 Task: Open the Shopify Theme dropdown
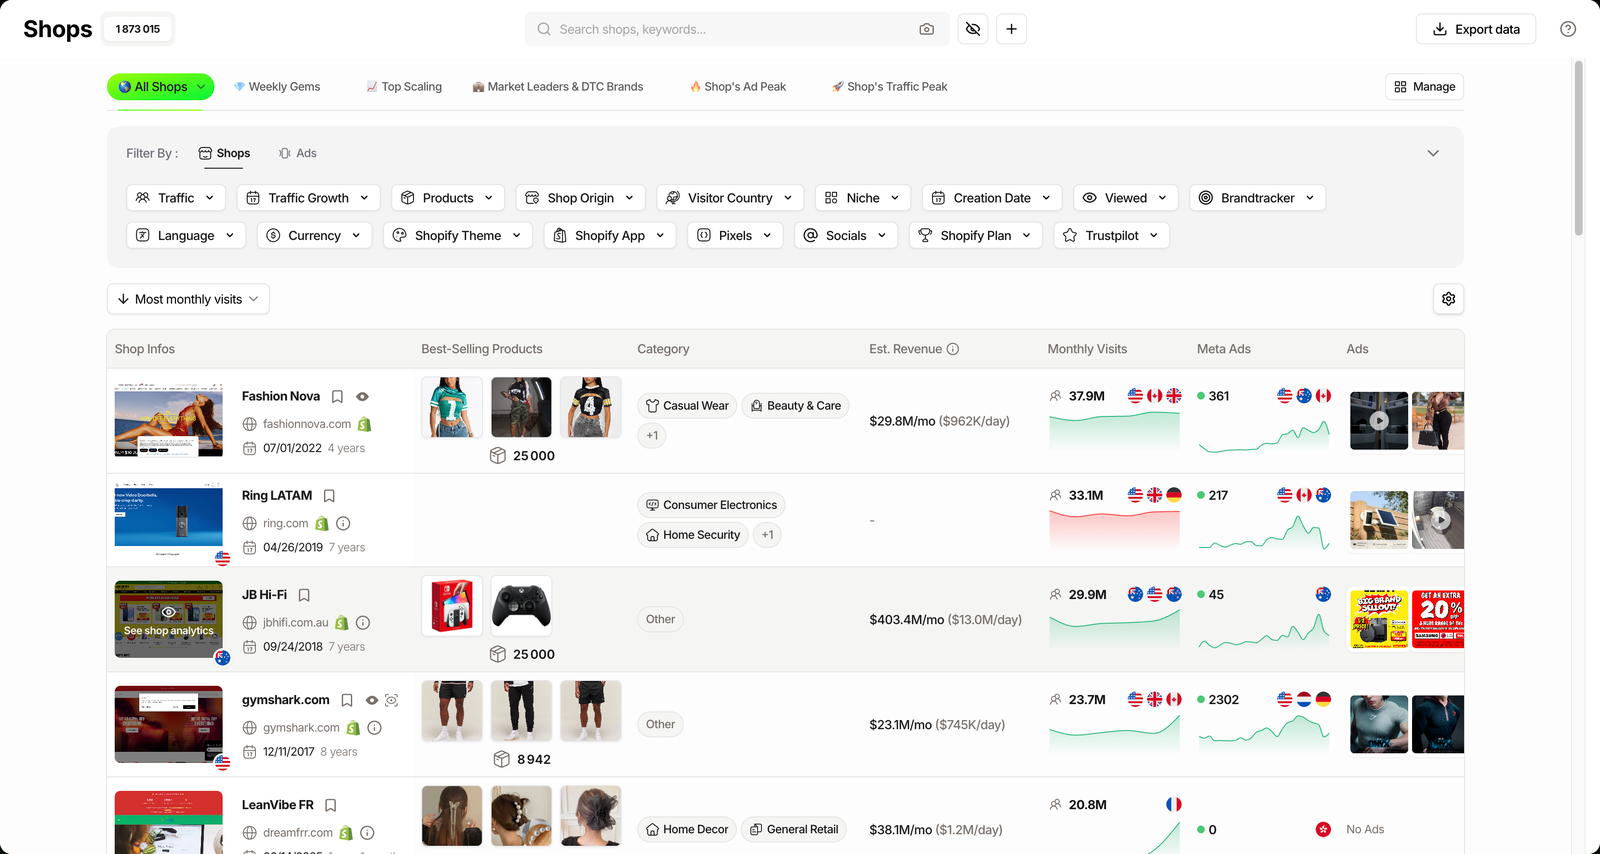coord(458,236)
